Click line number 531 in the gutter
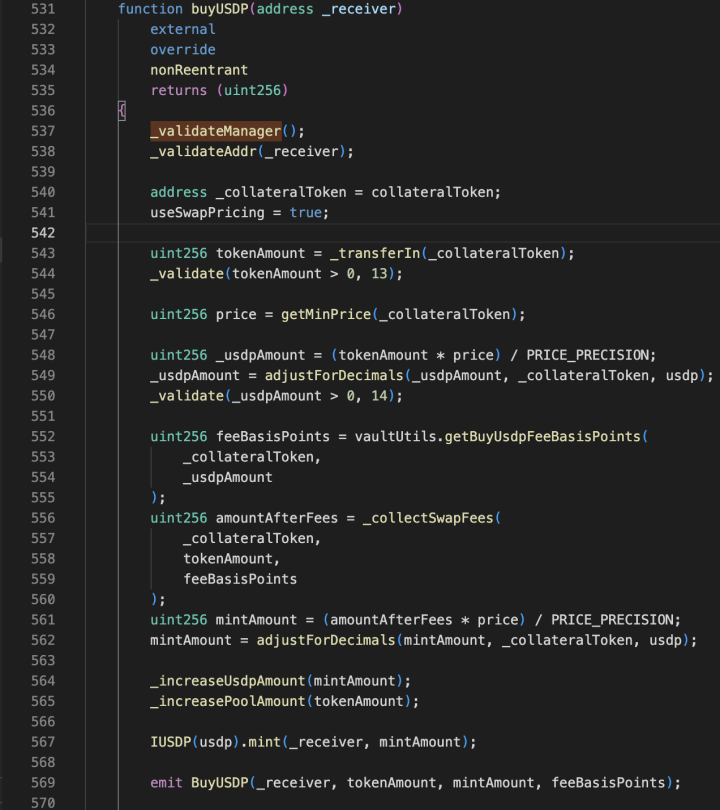Viewport: 720px width, 810px height. pos(43,9)
